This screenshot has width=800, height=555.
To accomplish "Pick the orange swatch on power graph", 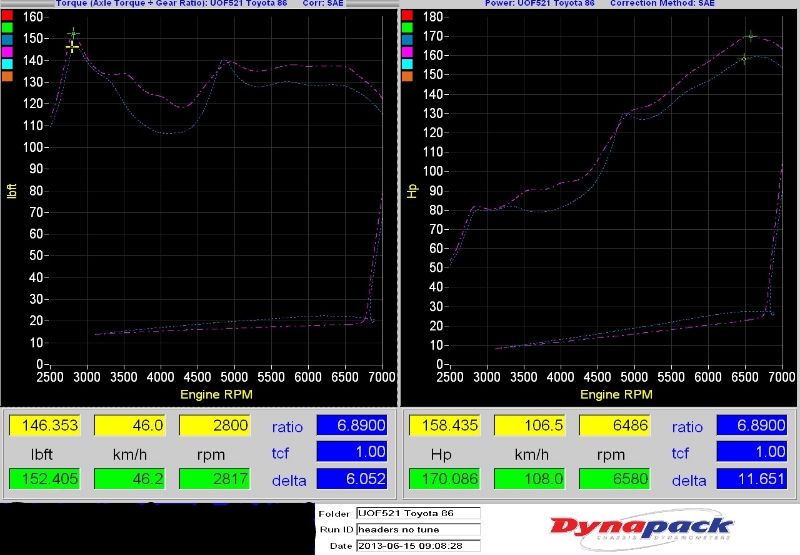I will [407, 77].
